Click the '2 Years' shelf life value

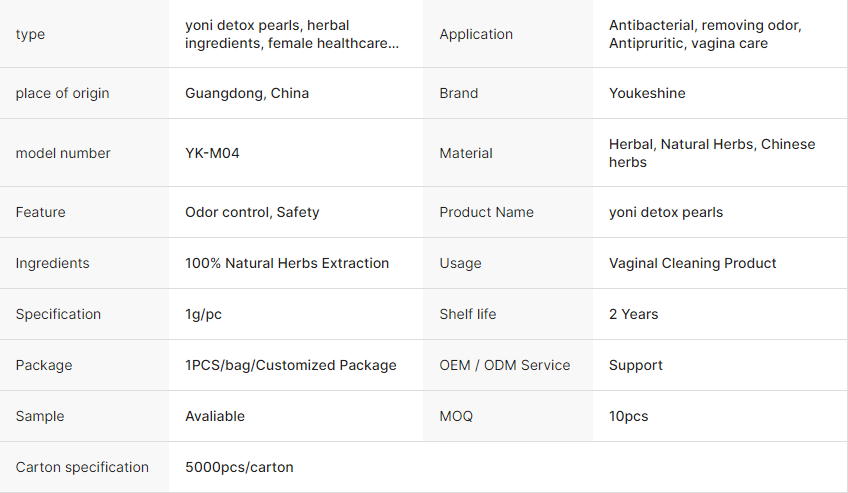tap(634, 314)
